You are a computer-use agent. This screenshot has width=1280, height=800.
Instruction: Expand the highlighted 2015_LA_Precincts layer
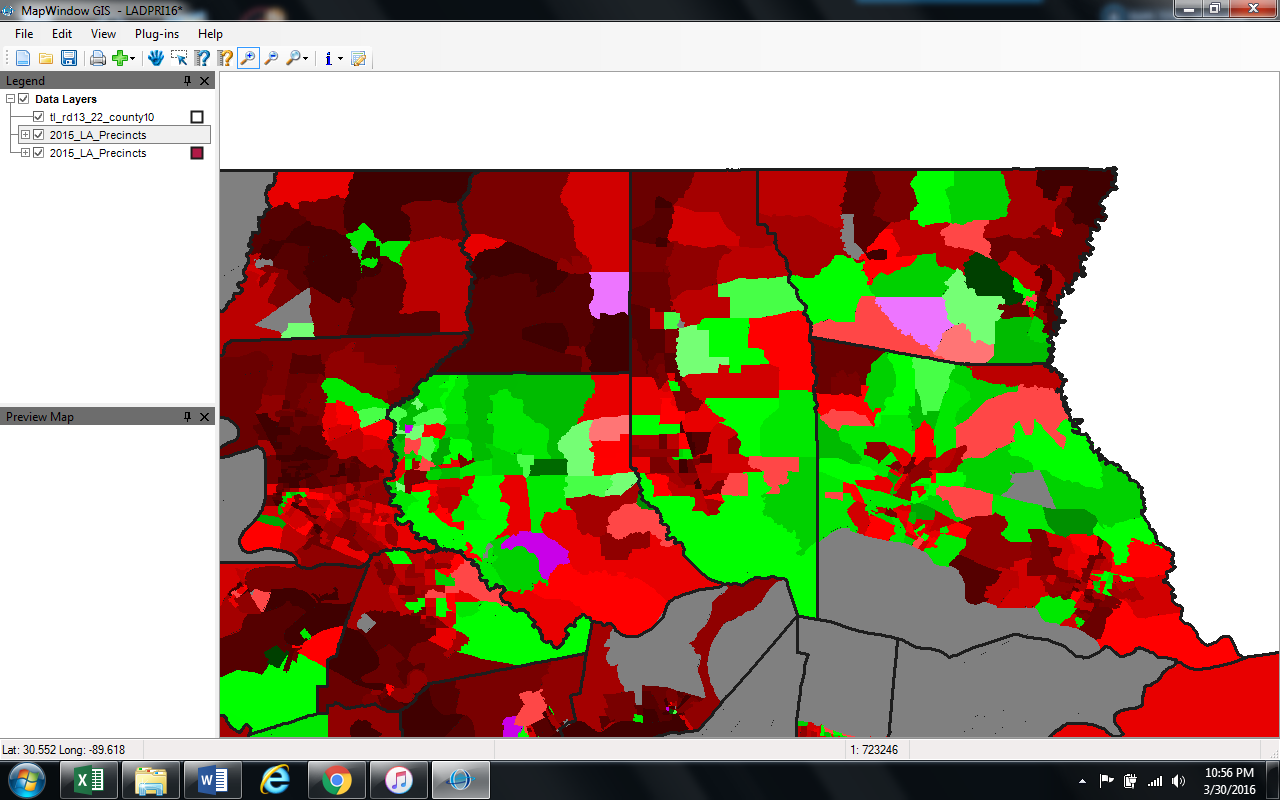pos(26,135)
